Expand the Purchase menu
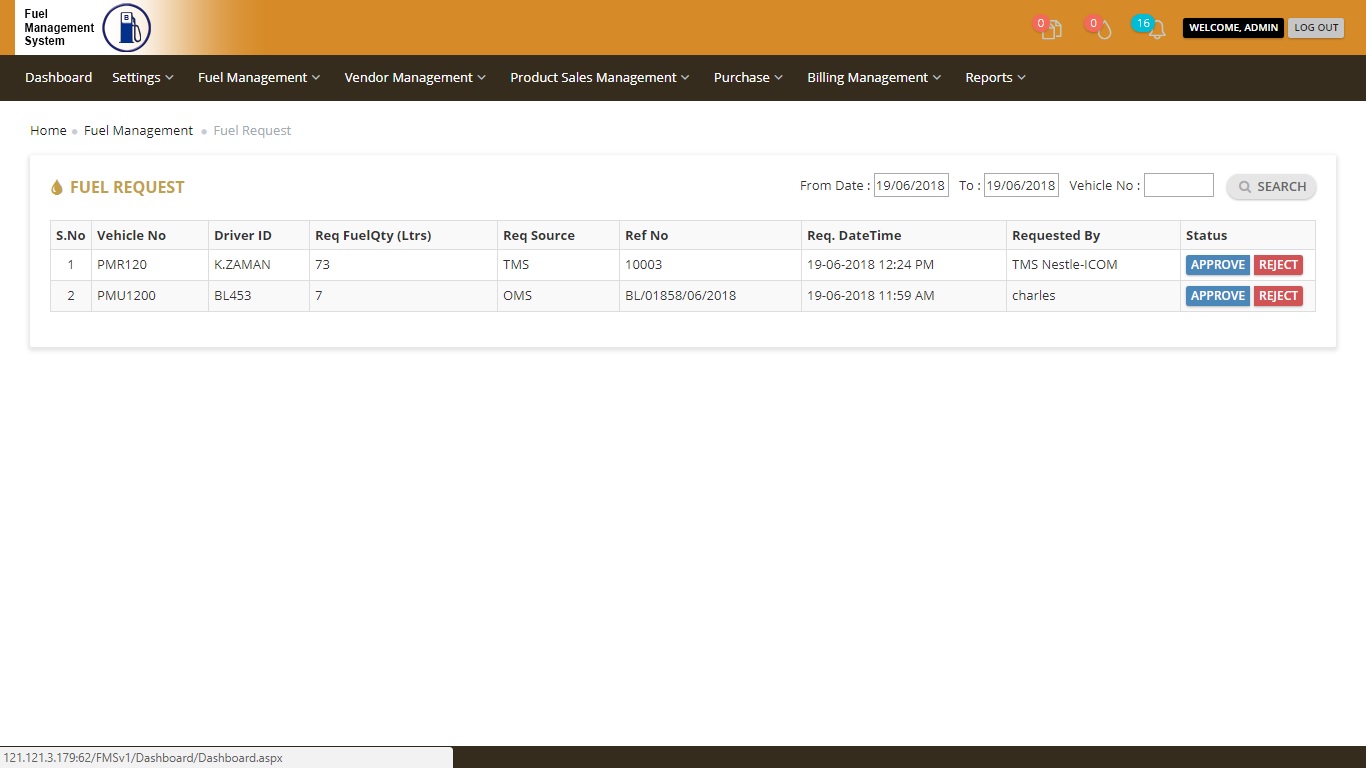The height and width of the screenshot is (768, 1366). (748, 78)
